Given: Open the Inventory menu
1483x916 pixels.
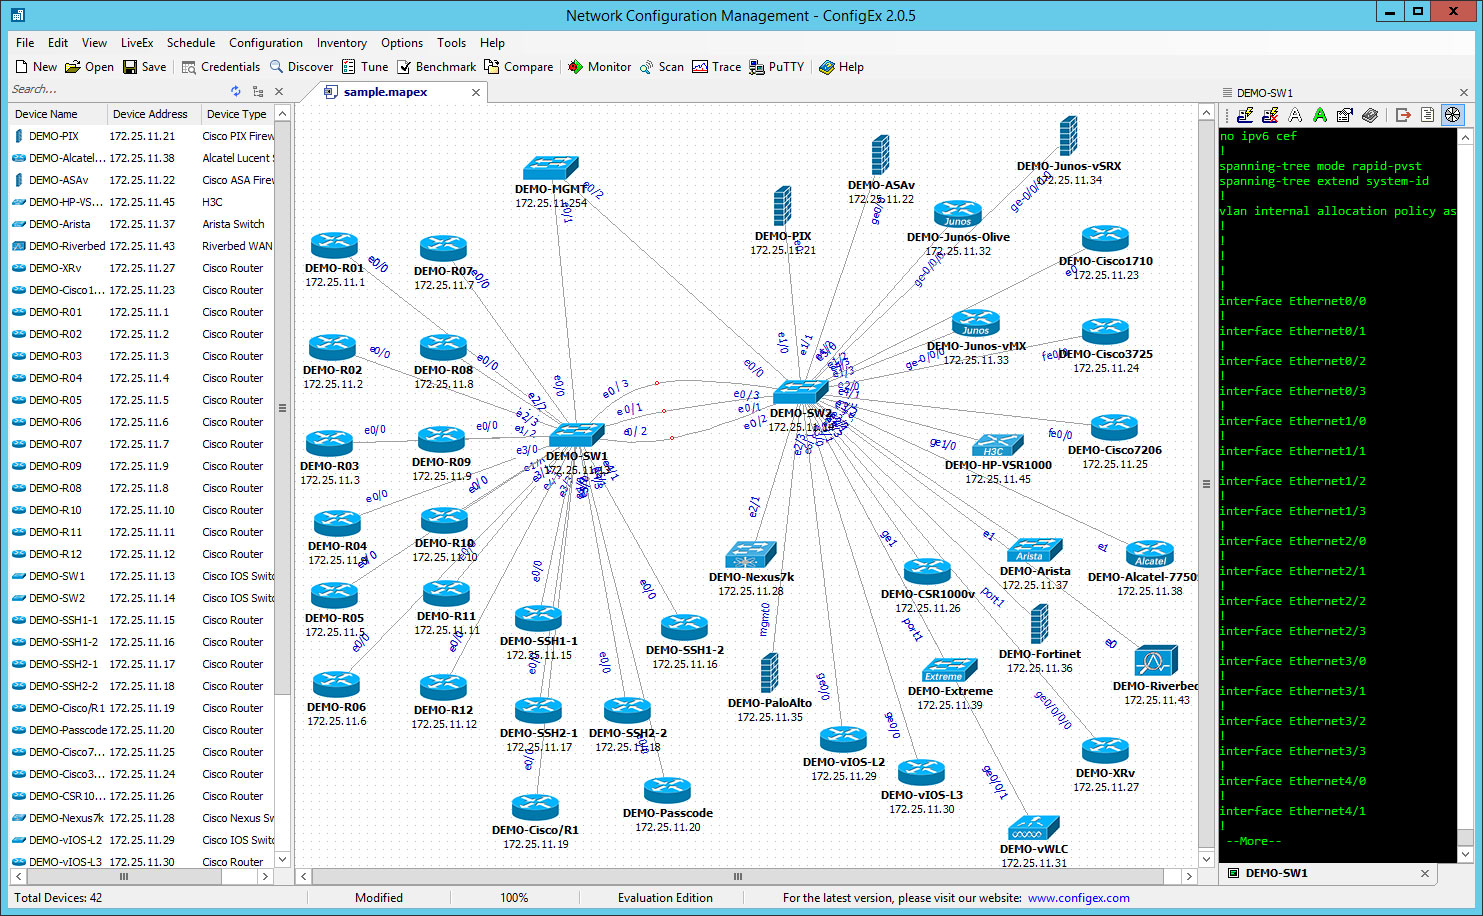Looking at the screenshot, I should (x=342, y=43).
